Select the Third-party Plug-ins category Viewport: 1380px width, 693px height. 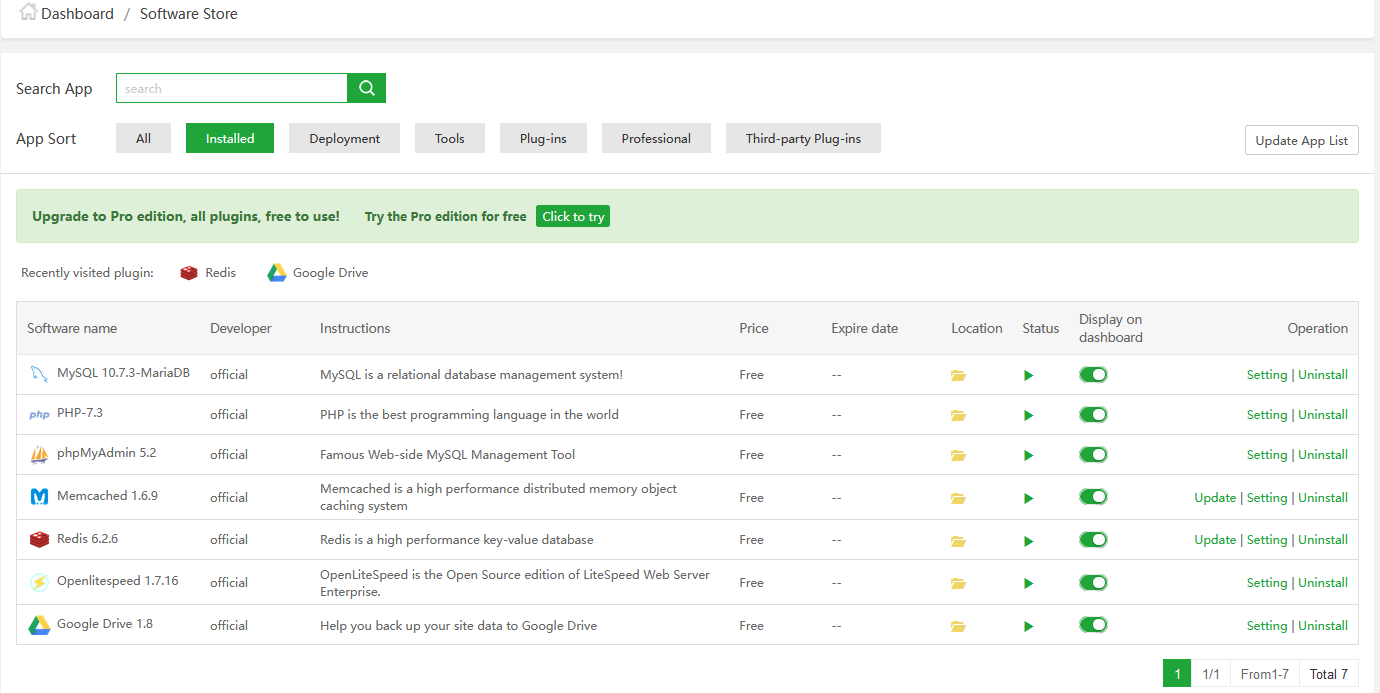pos(803,138)
